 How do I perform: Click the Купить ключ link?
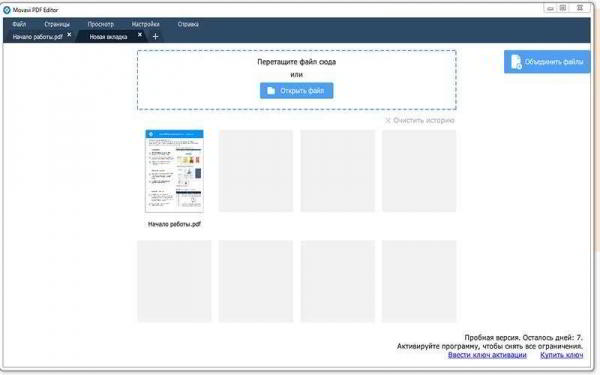[561, 355]
